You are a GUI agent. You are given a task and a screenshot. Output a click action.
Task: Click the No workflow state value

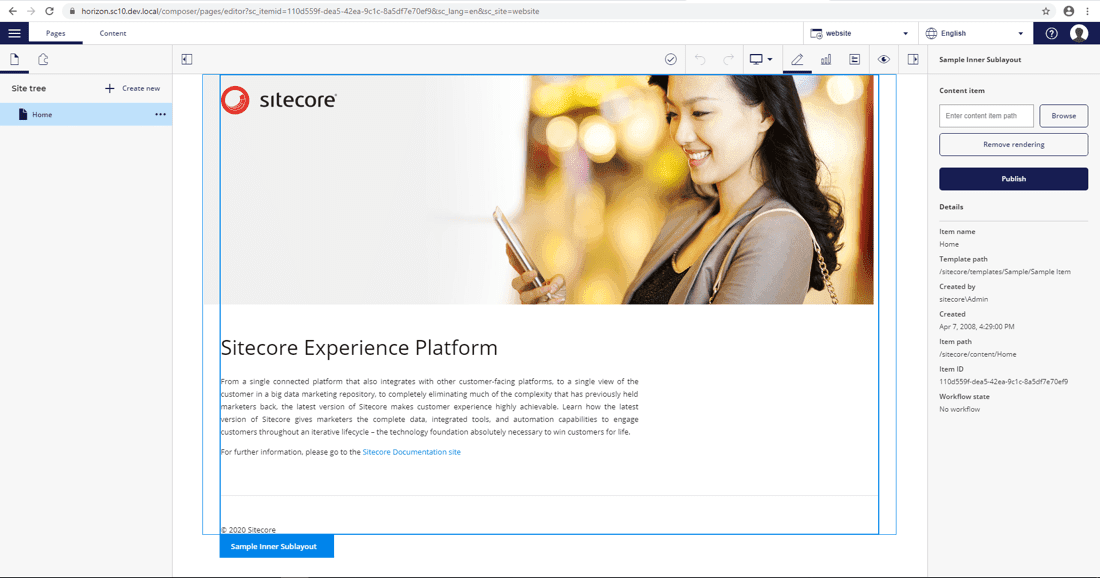coord(959,409)
